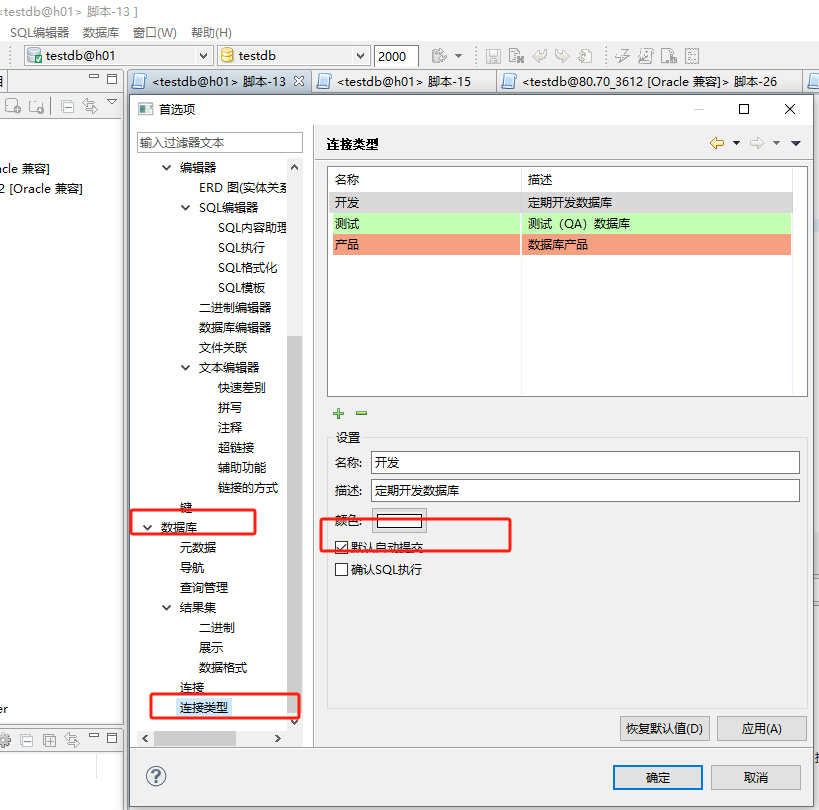The image size is (819, 810).
Task: Click the transaction mode toolbar icon
Action: click(x=439, y=55)
